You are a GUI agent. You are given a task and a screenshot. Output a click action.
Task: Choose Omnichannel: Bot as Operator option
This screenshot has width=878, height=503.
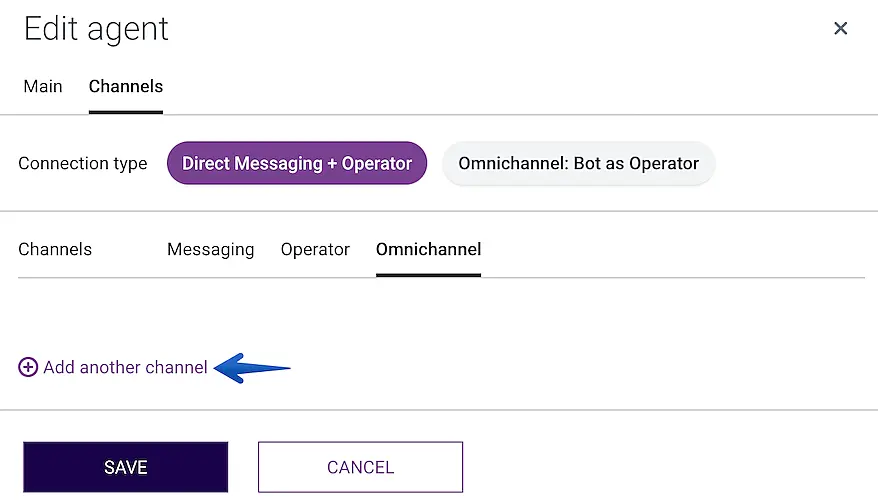coord(578,163)
